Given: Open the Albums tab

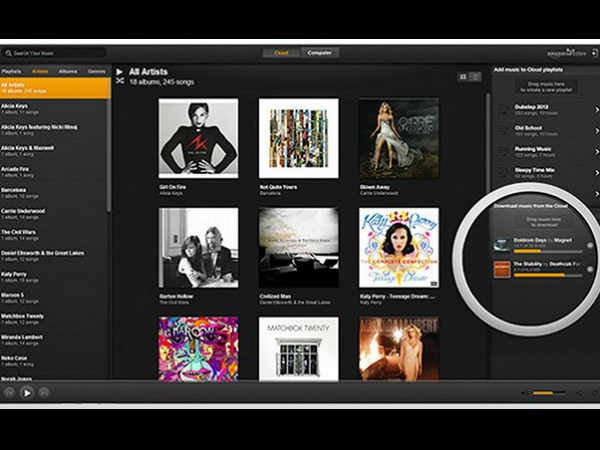Looking at the screenshot, I should point(68,72).
